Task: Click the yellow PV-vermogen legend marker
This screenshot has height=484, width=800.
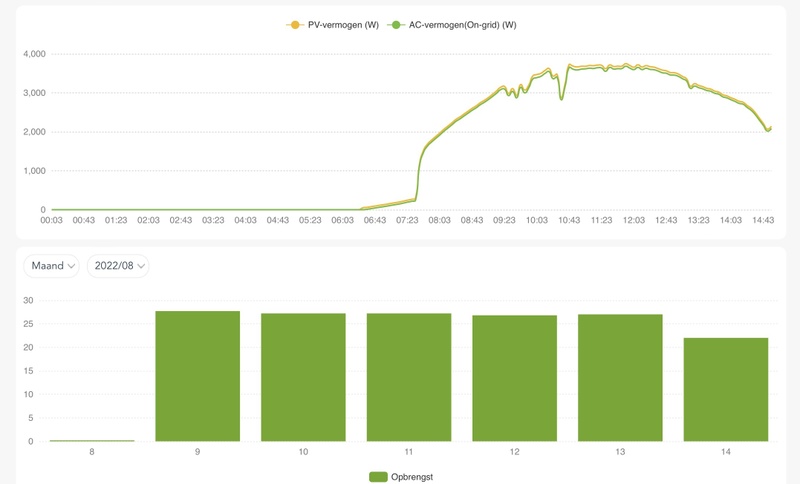Action: point(293,24)
